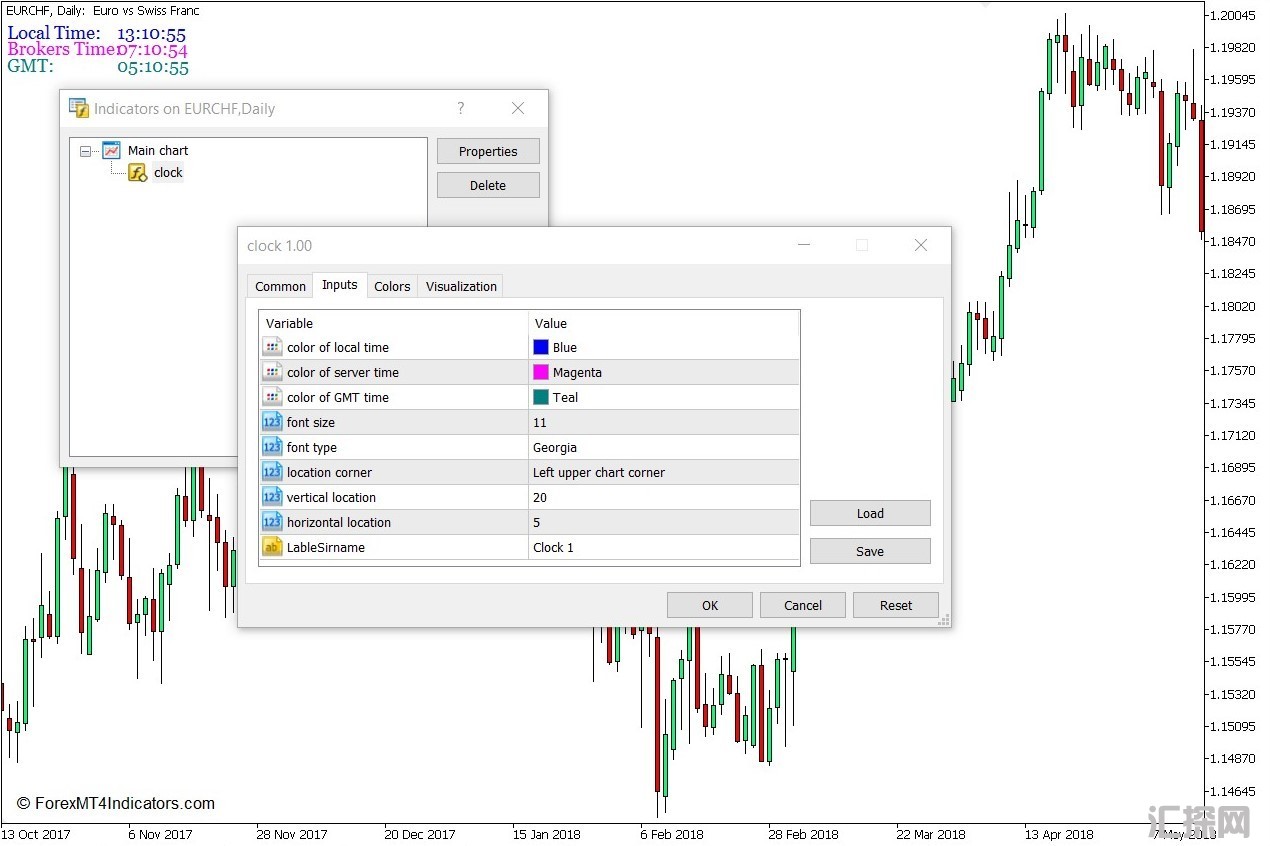Select the Left upper chart corner value
This screenshot has width=1270, height=846.
[598, 472]
